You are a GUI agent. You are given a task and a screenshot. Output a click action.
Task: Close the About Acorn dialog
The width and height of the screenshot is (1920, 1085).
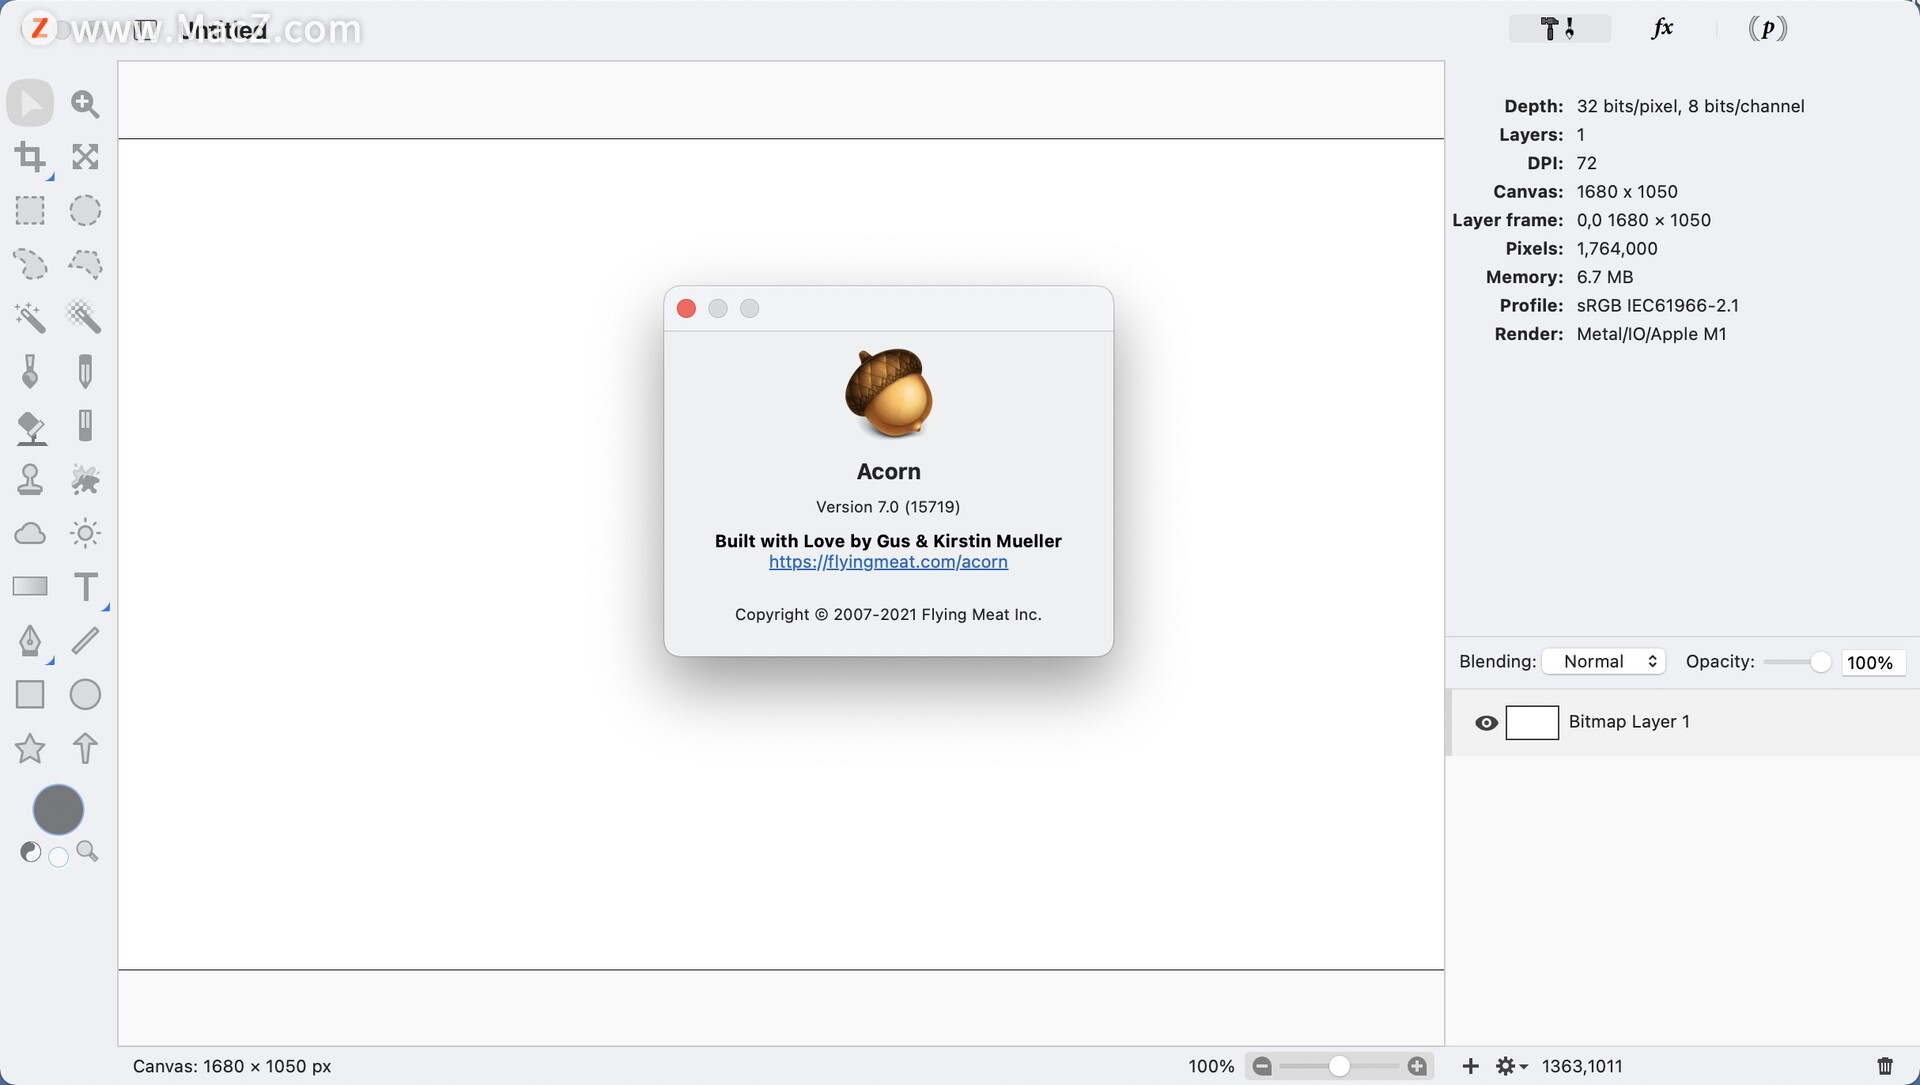[x=686, y=309]
